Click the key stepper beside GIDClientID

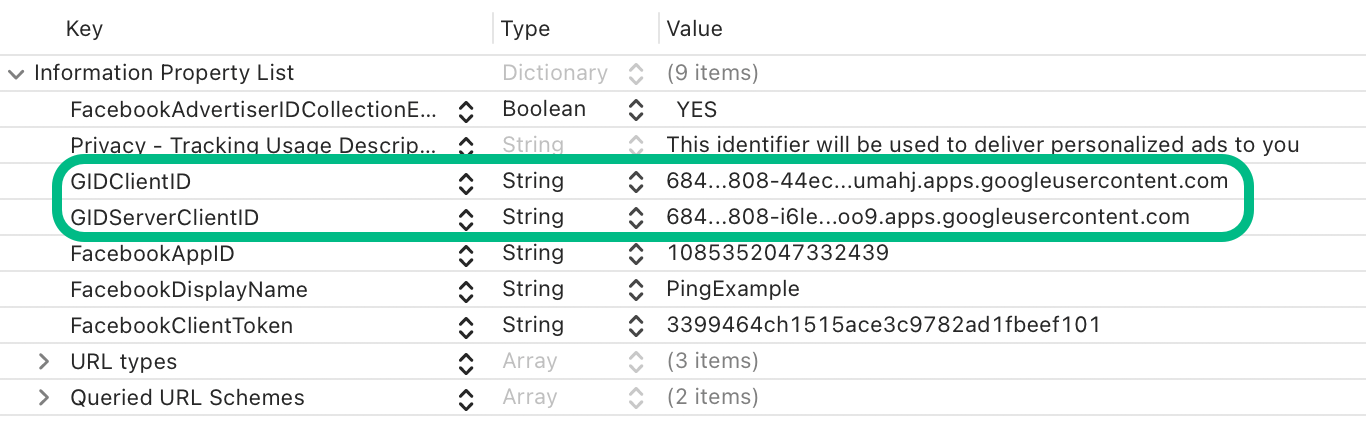(465, 182)
